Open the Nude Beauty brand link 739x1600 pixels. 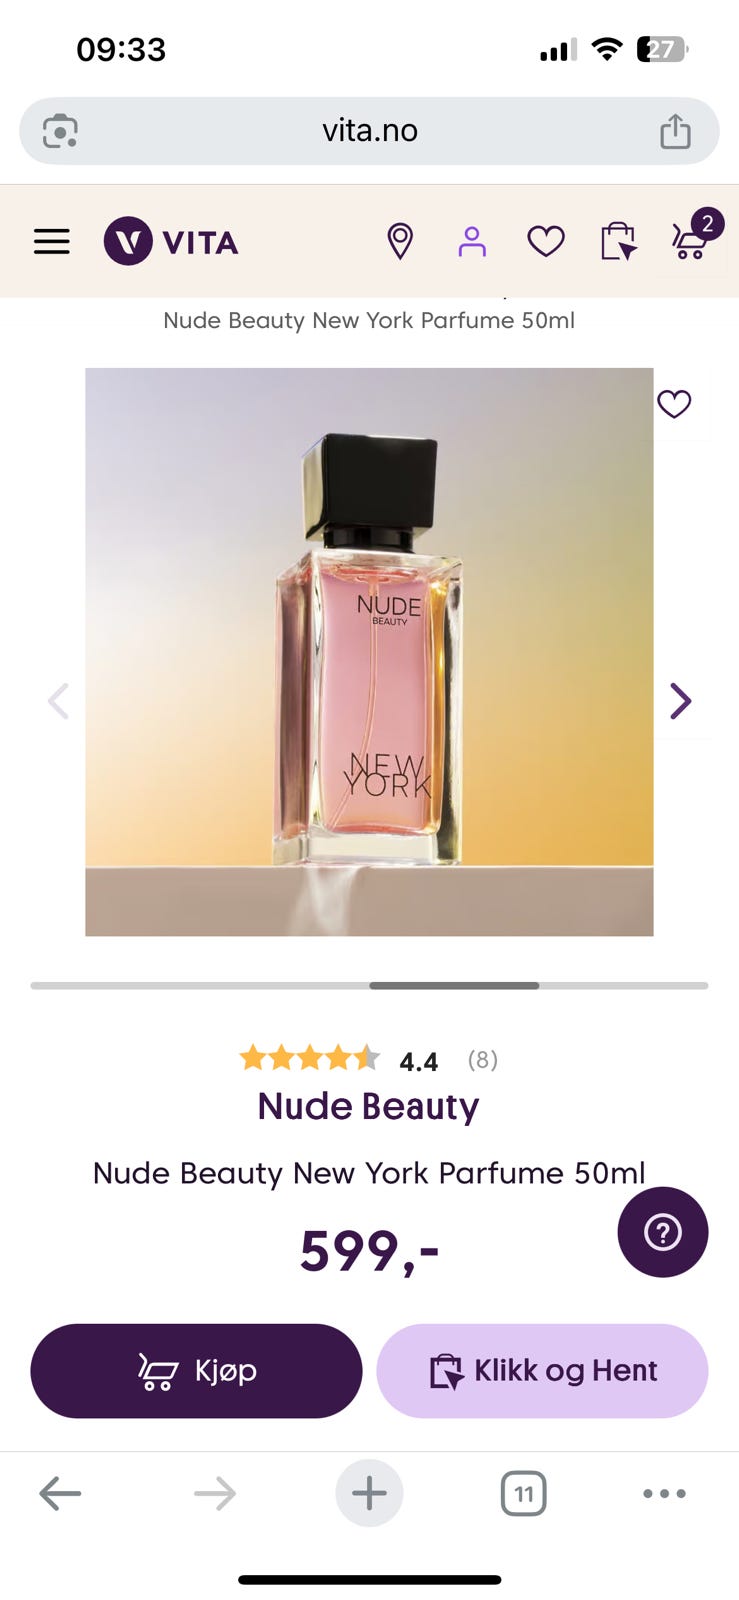click(368, 1107)
